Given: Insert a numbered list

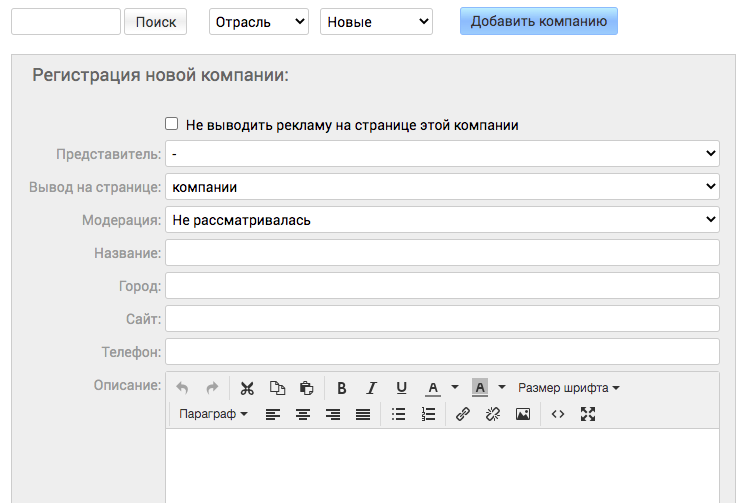Looking at the screenshot, I should pos(428,415).
